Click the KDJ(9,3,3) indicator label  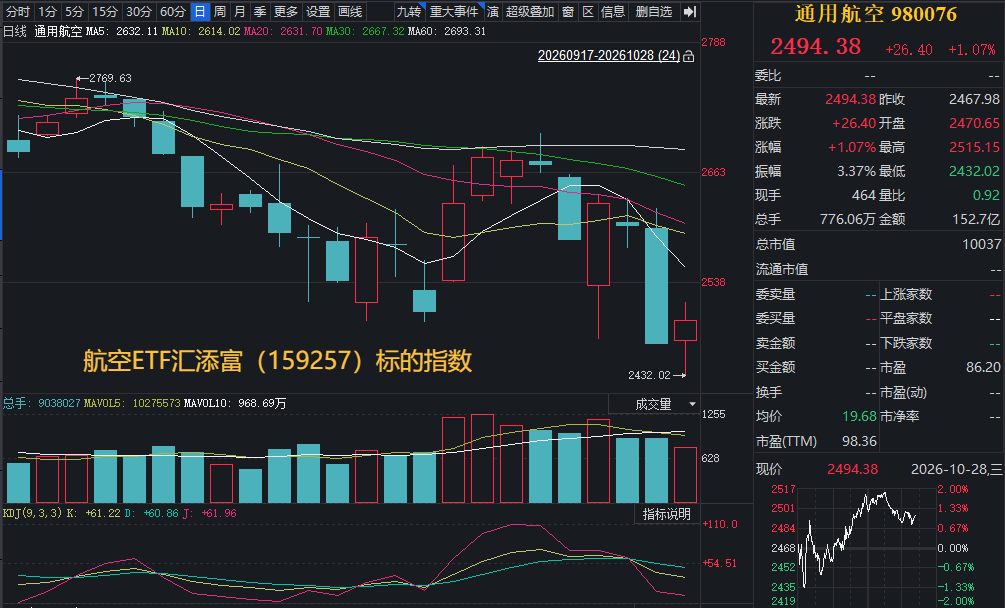(33, 513)
